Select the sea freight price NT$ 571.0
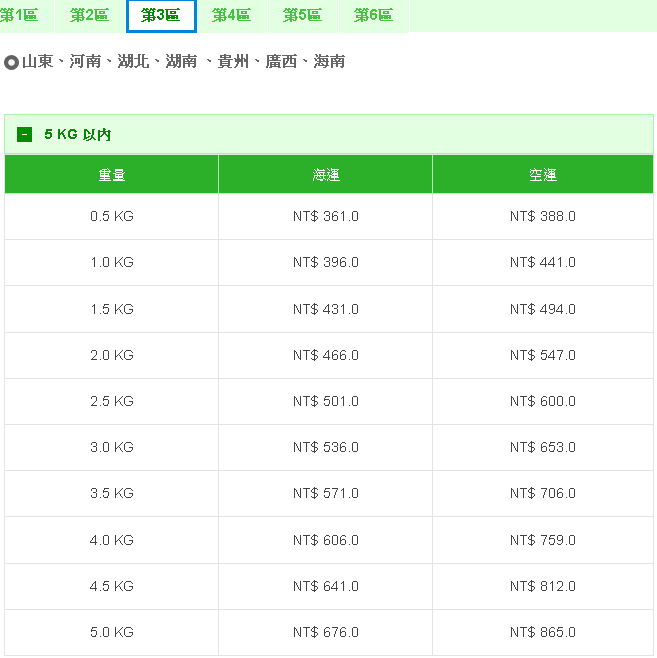The width and height of the screenshot is (657, 658). pos(325,493)
